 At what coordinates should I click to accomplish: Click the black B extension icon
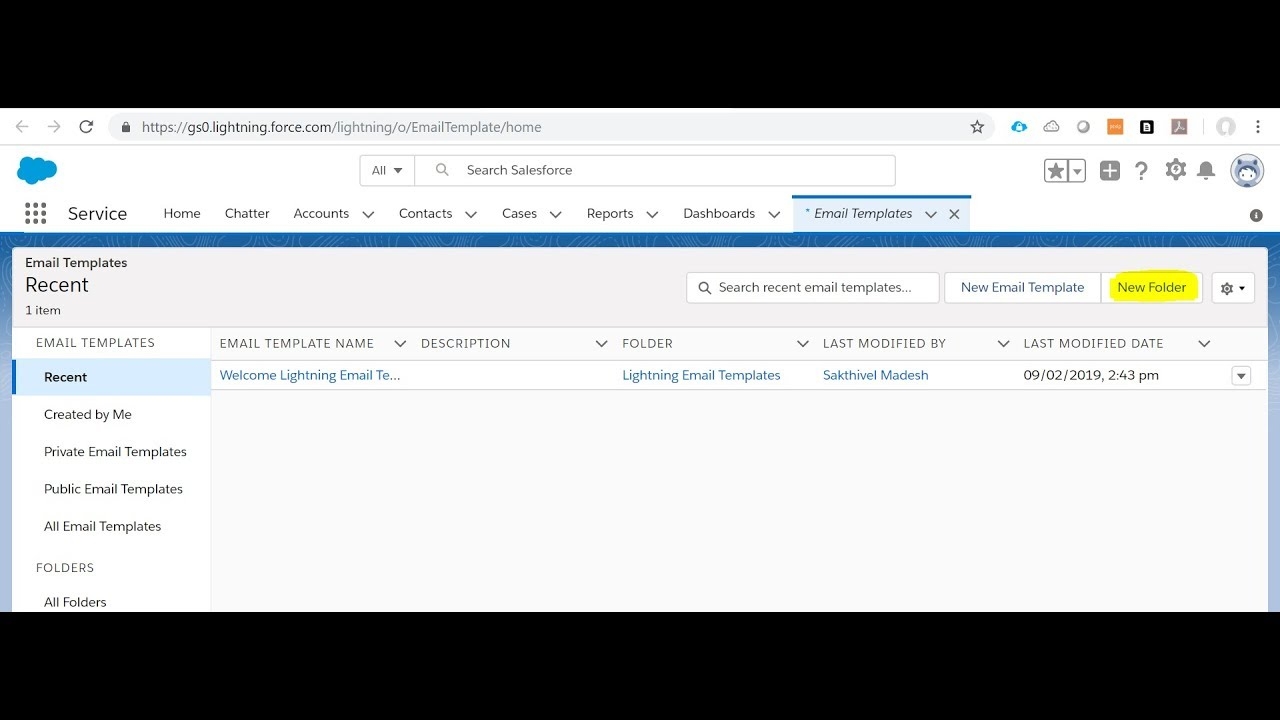(x=1147, y=127)
